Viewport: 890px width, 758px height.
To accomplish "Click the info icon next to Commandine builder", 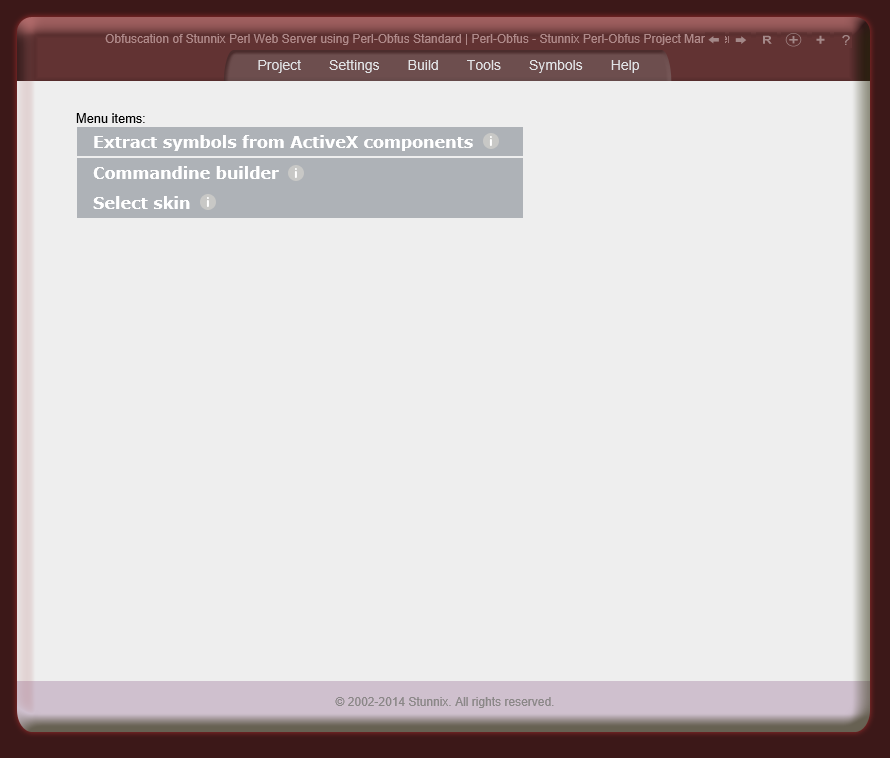I will (x=295, y=173).
